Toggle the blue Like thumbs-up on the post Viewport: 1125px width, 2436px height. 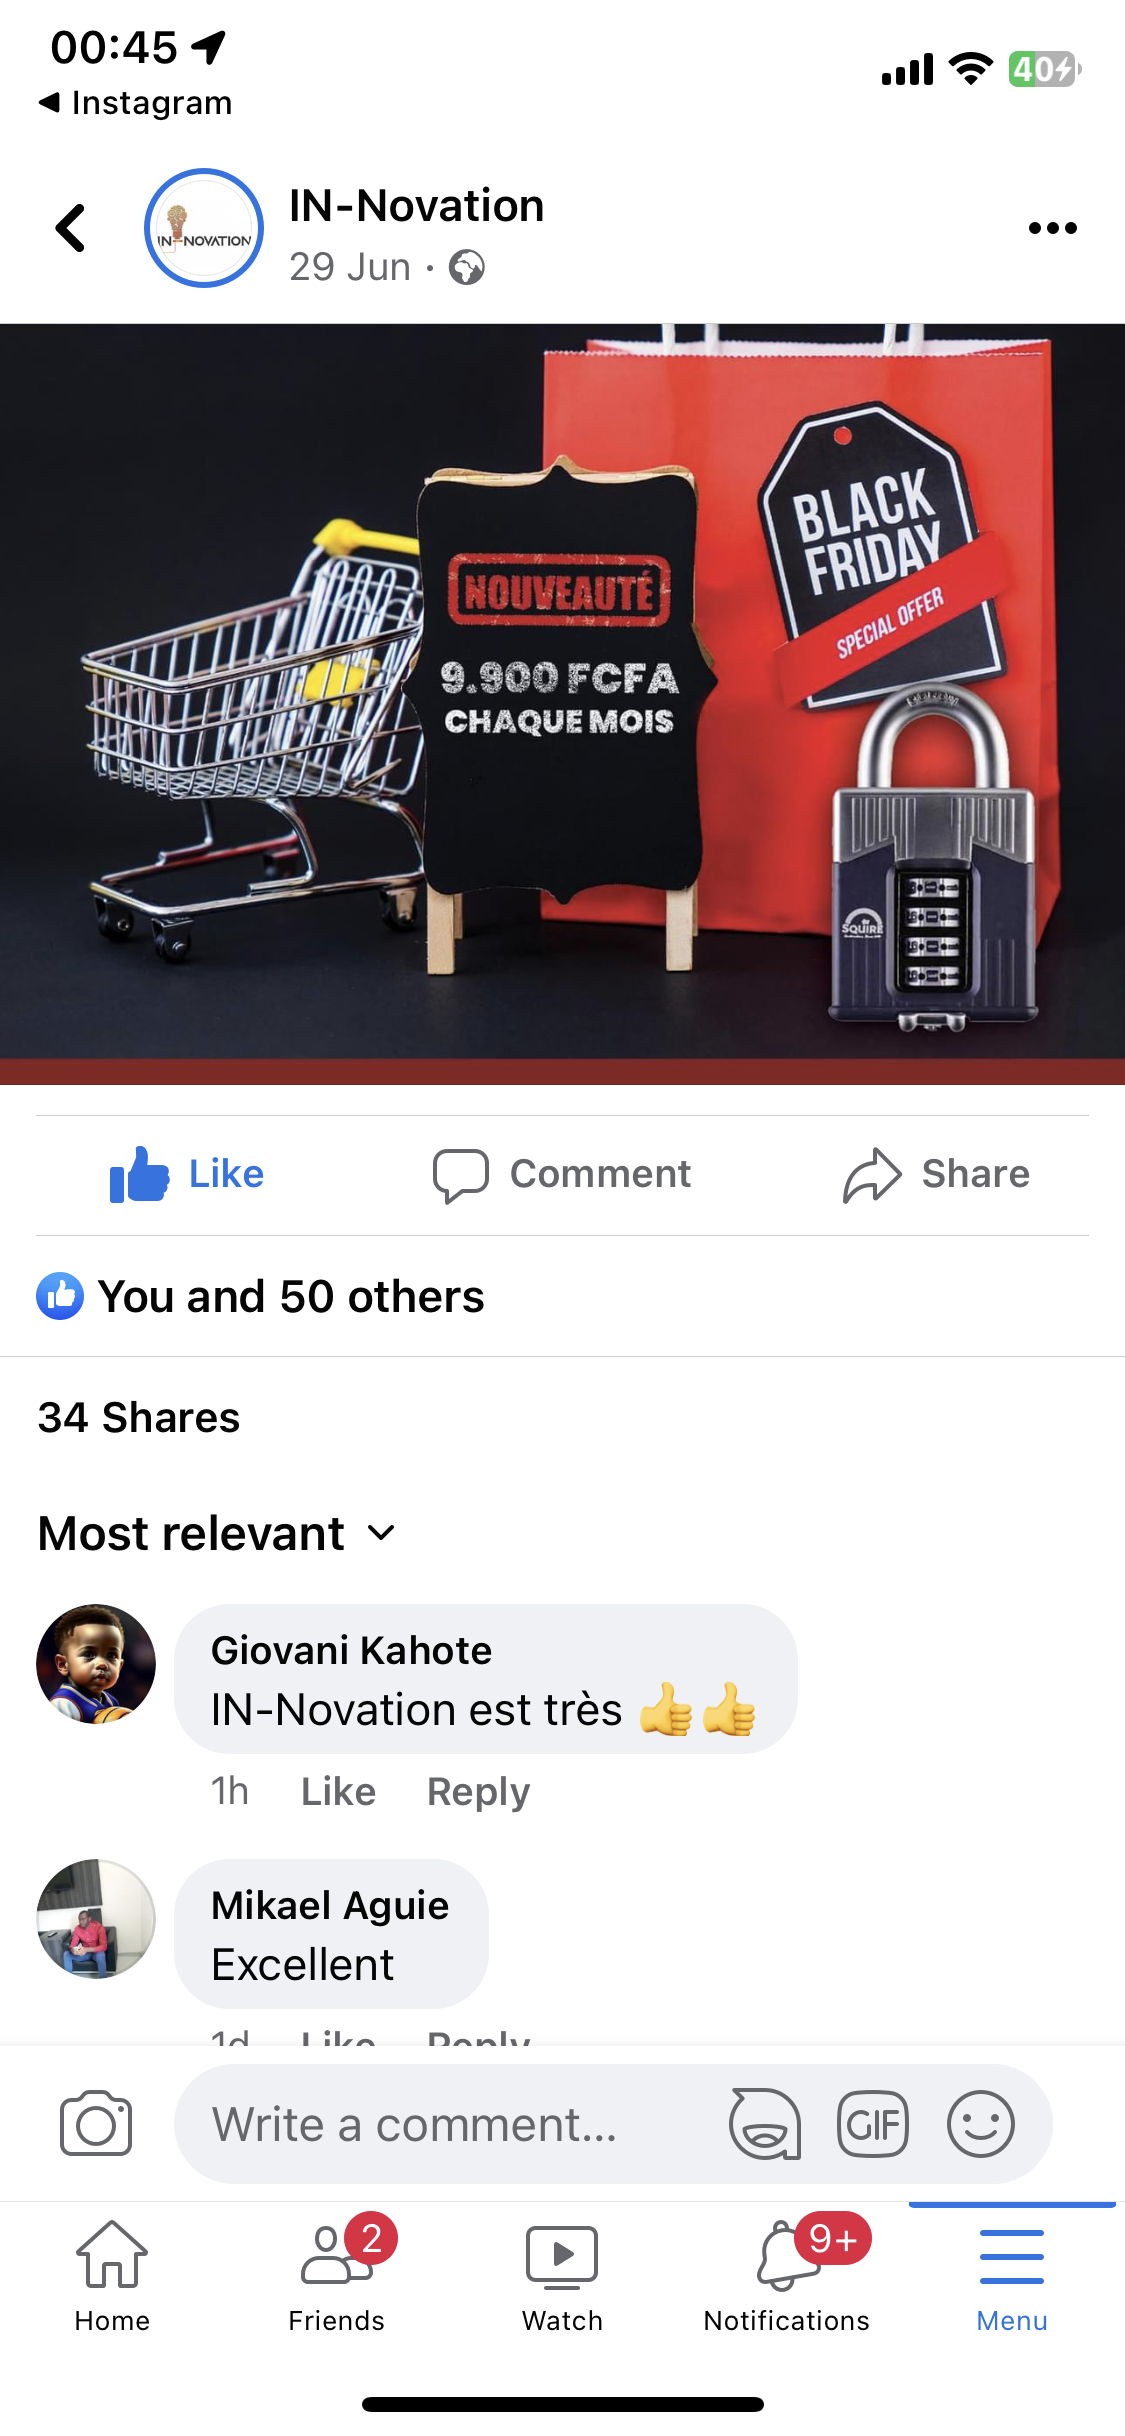coord(187,1174)
